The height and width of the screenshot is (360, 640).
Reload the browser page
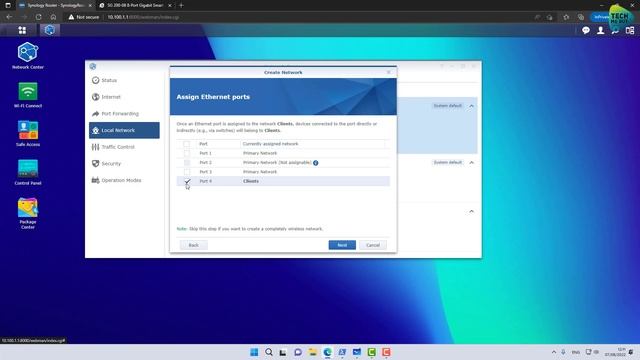click(x=38, y=17)
